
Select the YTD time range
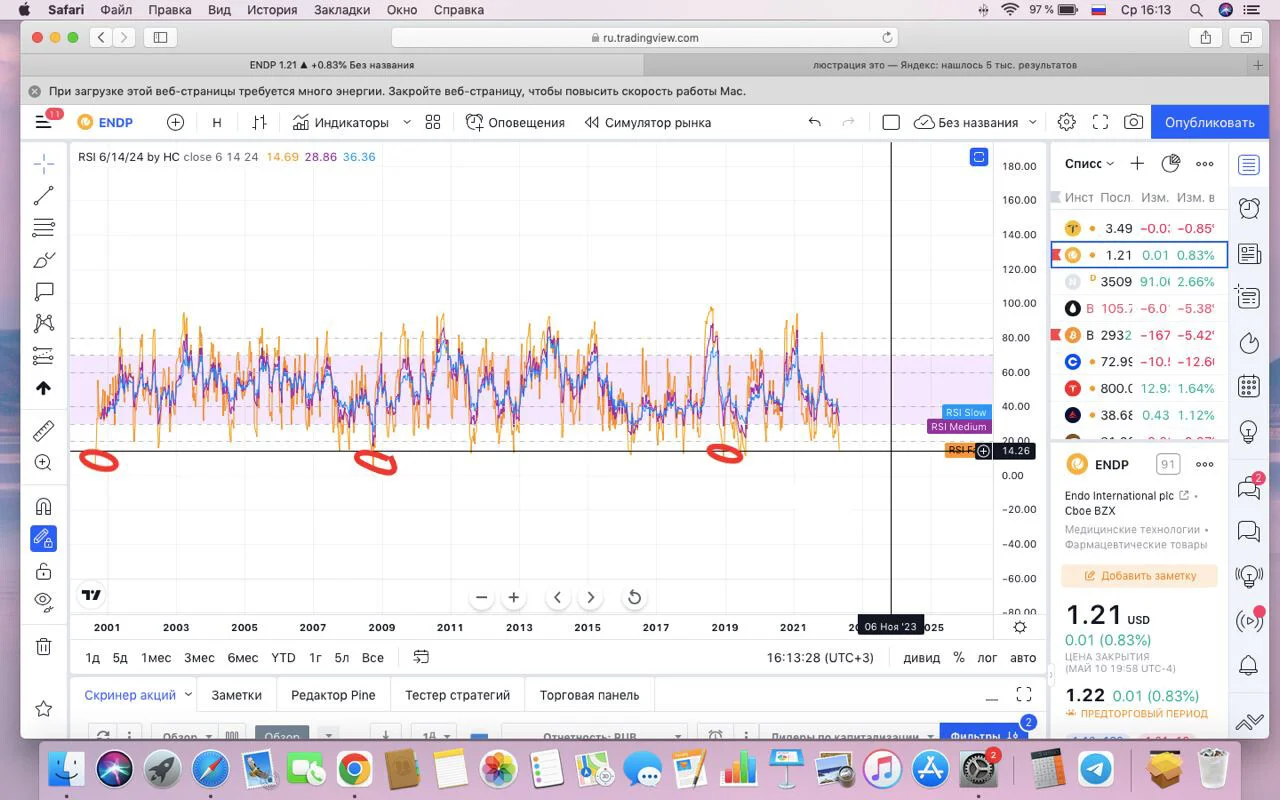(283, 657)
